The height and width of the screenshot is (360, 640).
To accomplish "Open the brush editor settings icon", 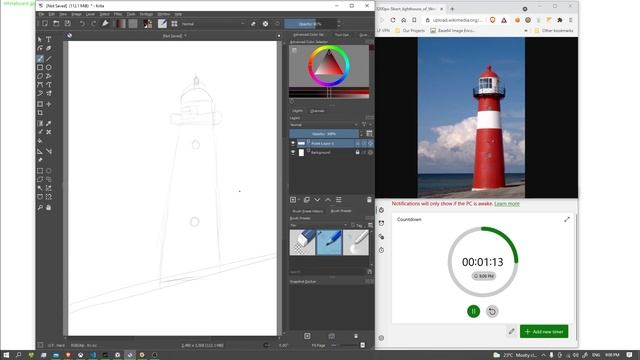I will coord(162,24).
